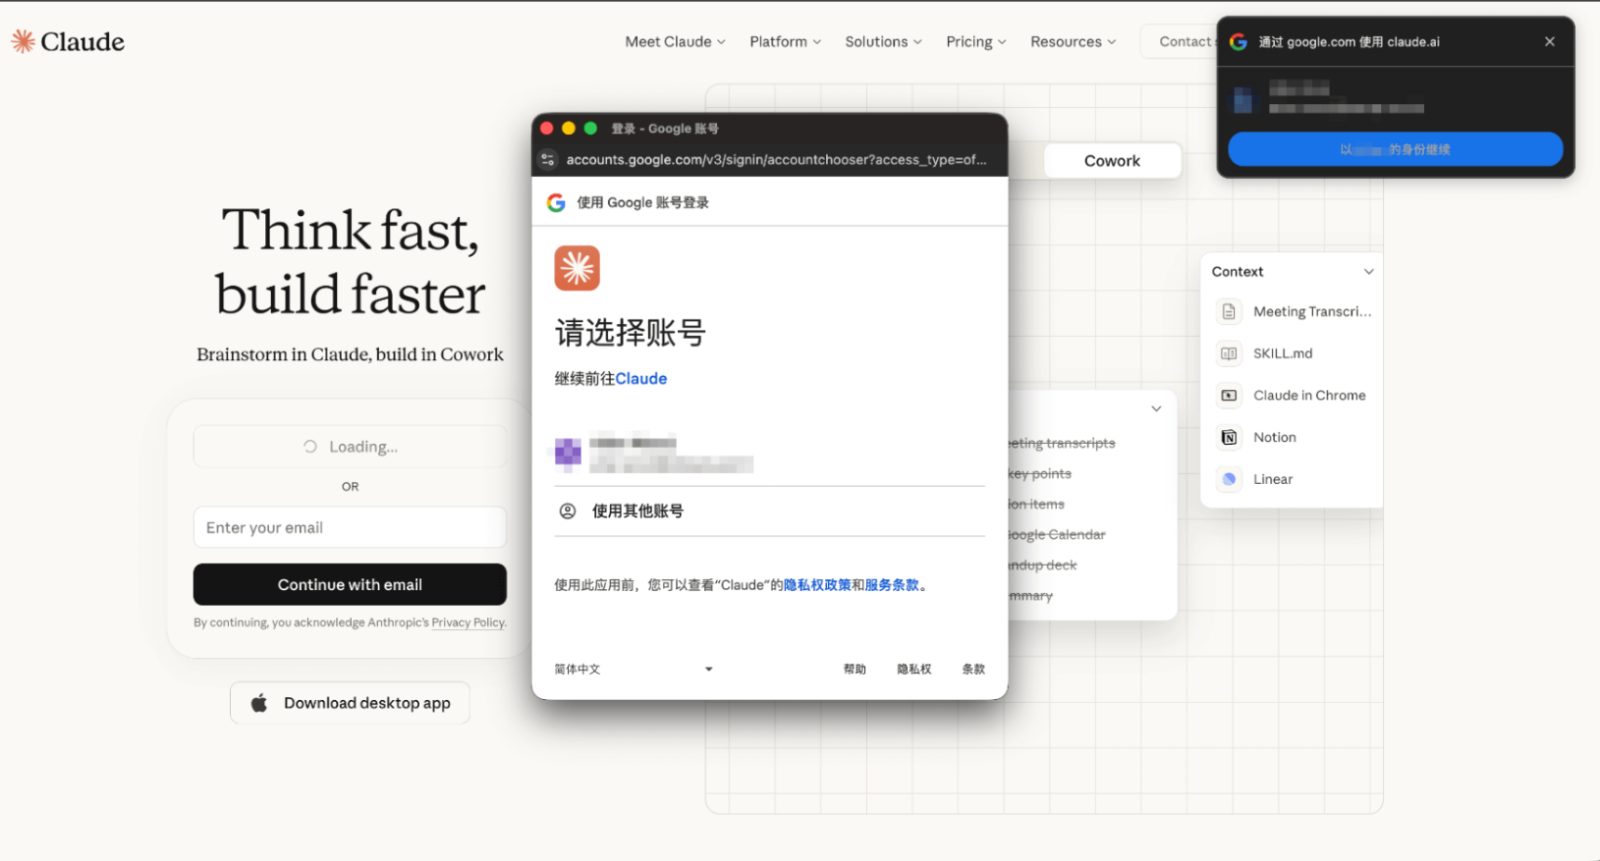Click the Enter your email field
Screen dimensions: 1600x861
tap(350, 528)
